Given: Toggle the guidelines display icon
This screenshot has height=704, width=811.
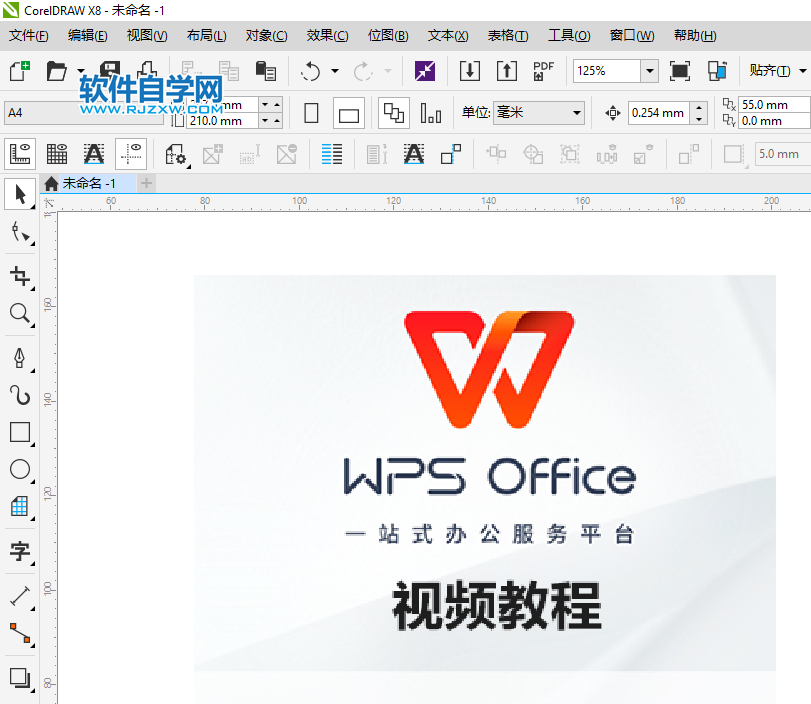Looking at the screenshot, I should point(131,154).
